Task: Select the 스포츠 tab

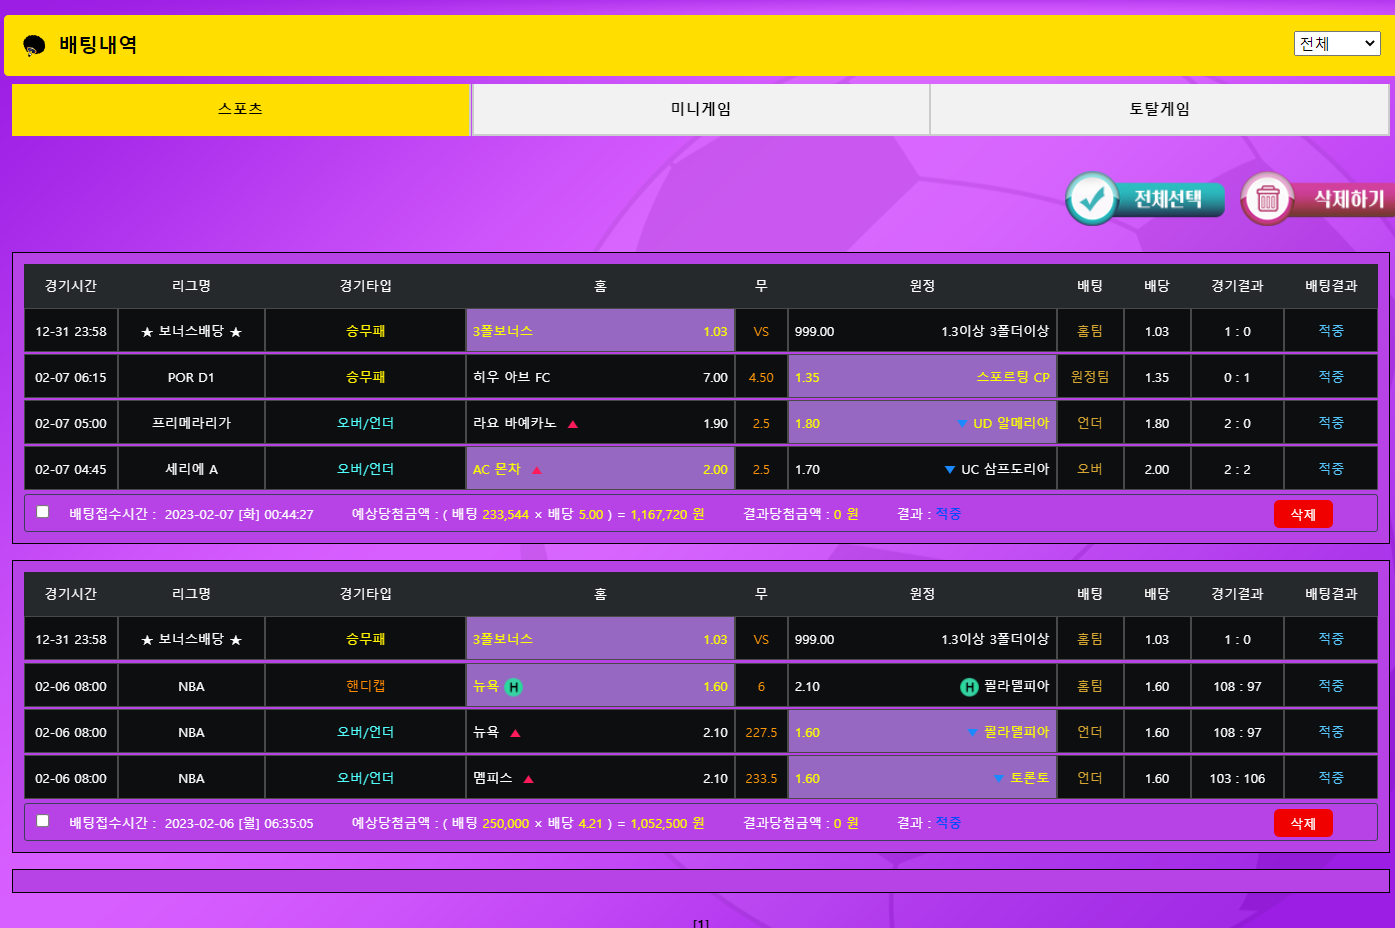Action: click(241, 109)
